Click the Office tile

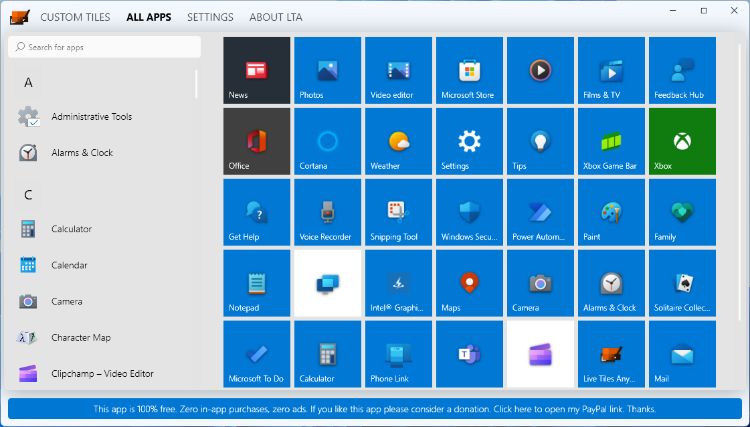click(x=256, y=141)
